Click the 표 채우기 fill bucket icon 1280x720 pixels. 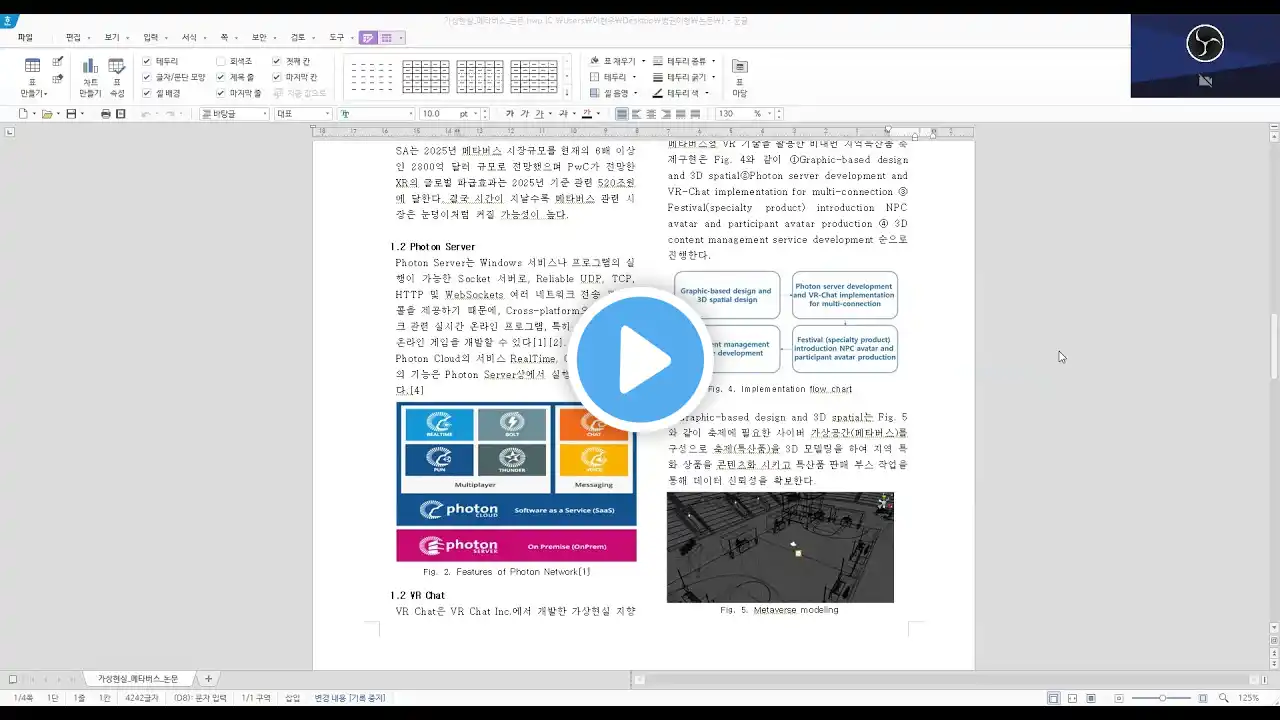pos(594,61)
